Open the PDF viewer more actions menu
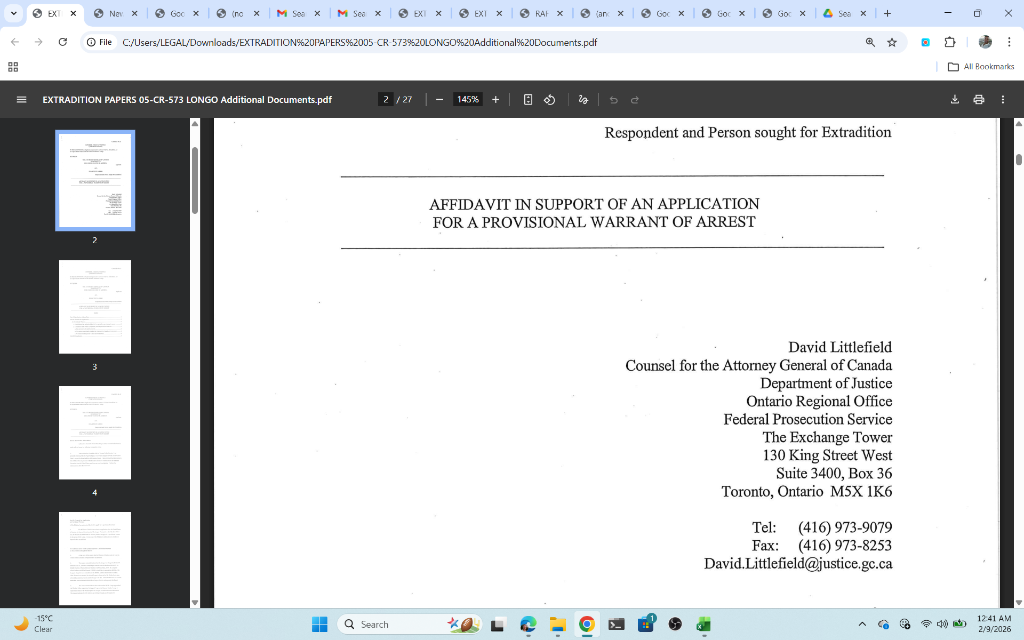 point(1003,100)
